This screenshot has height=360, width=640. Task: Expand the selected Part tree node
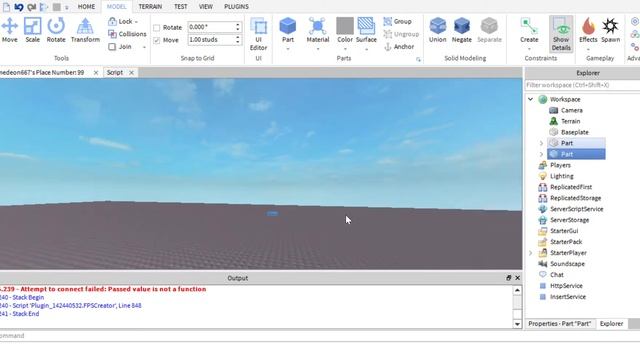tap(541, 154)
